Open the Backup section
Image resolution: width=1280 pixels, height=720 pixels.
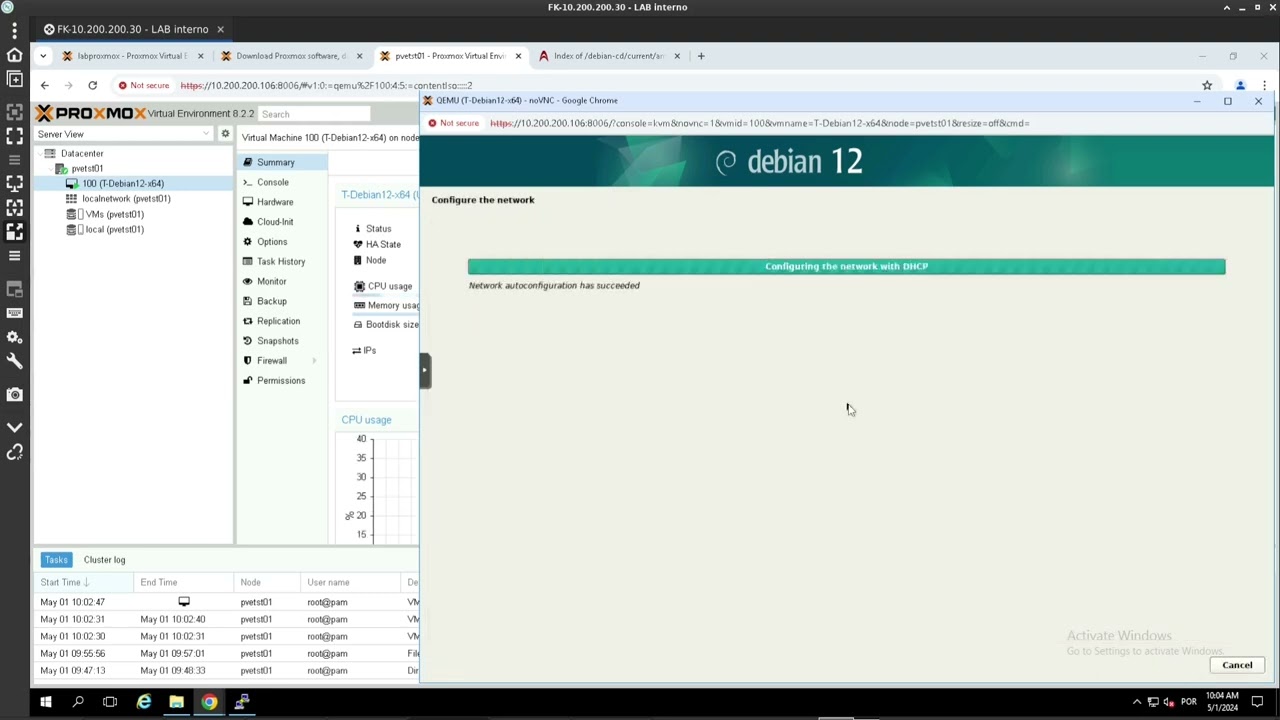pos(271,301)
